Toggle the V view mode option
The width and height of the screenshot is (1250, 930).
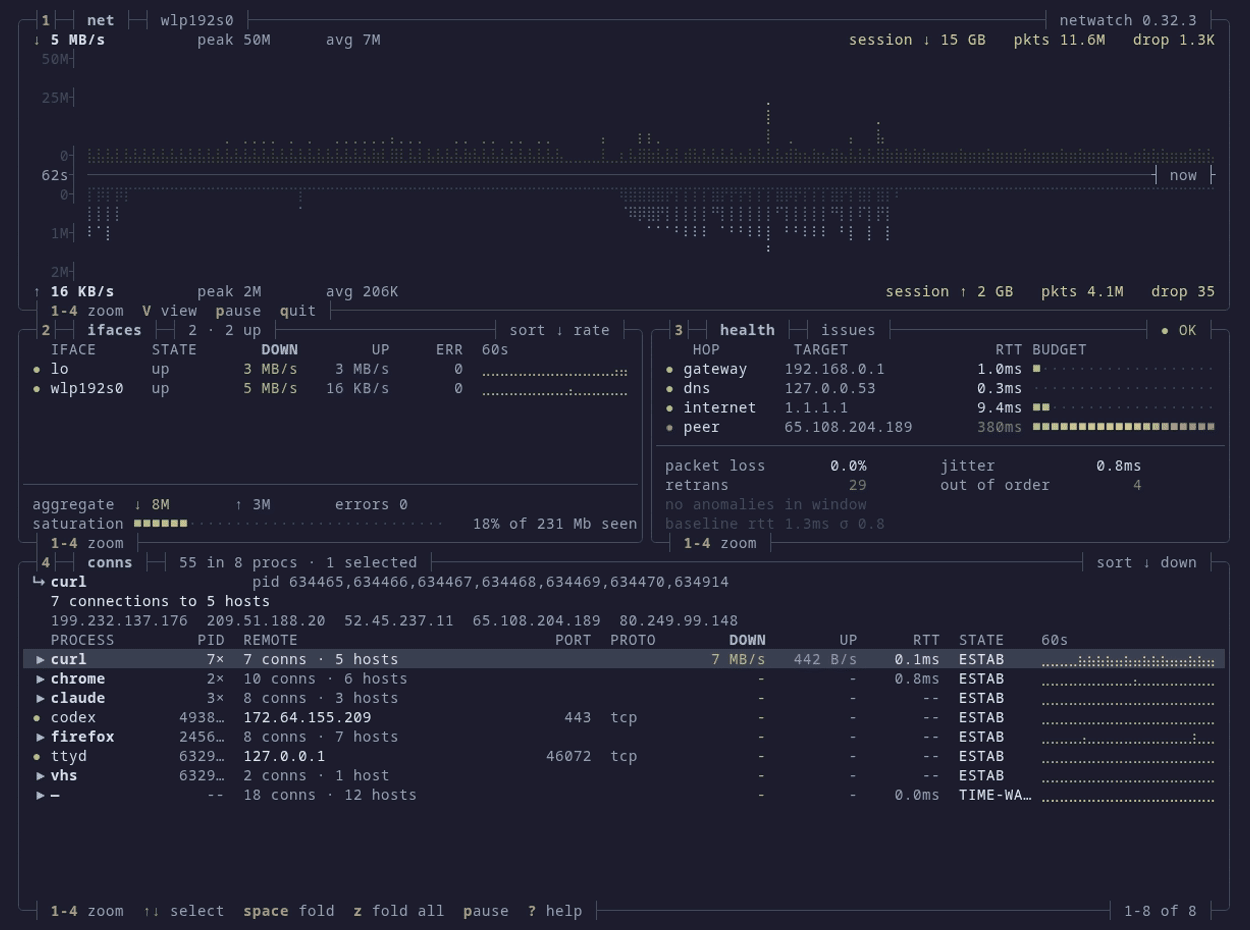(169, 311)
